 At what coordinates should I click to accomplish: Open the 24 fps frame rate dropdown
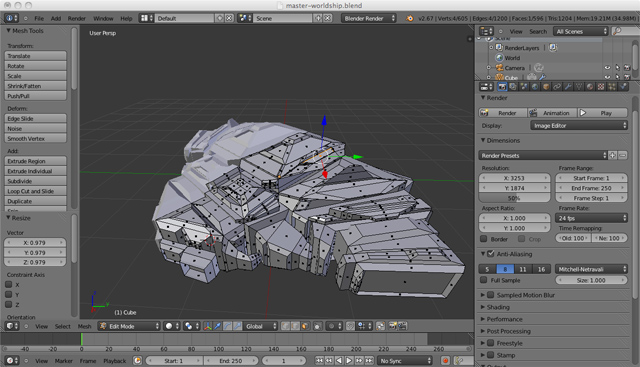pos(591,218)
